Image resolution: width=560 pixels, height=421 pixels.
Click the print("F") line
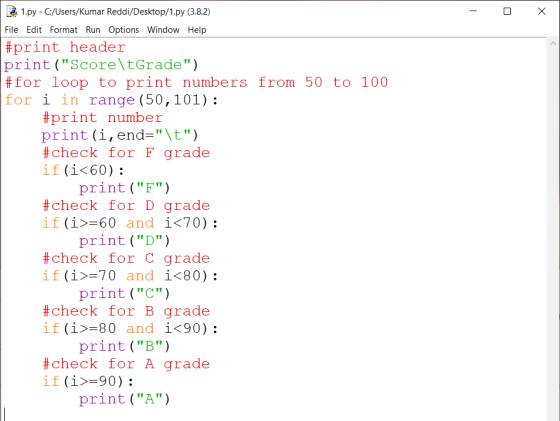click(124, 188)
